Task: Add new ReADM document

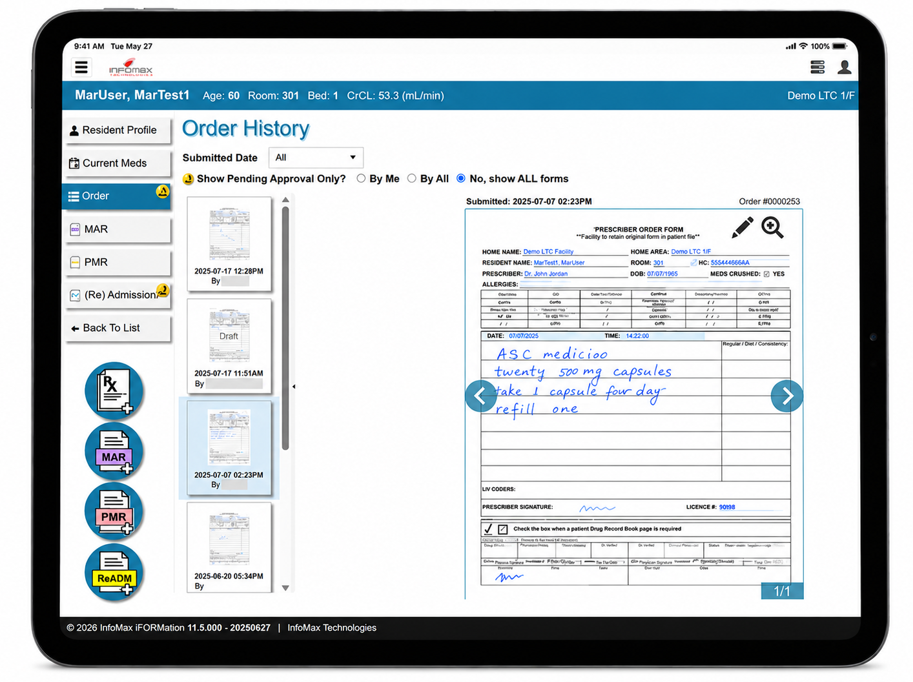Action: tap(114, 573)
